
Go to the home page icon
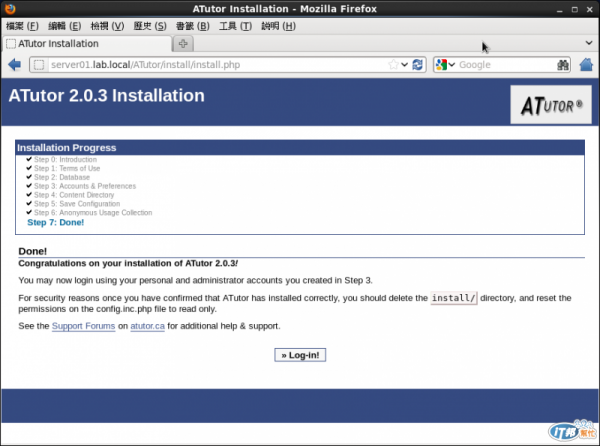(x=586, y=65)
